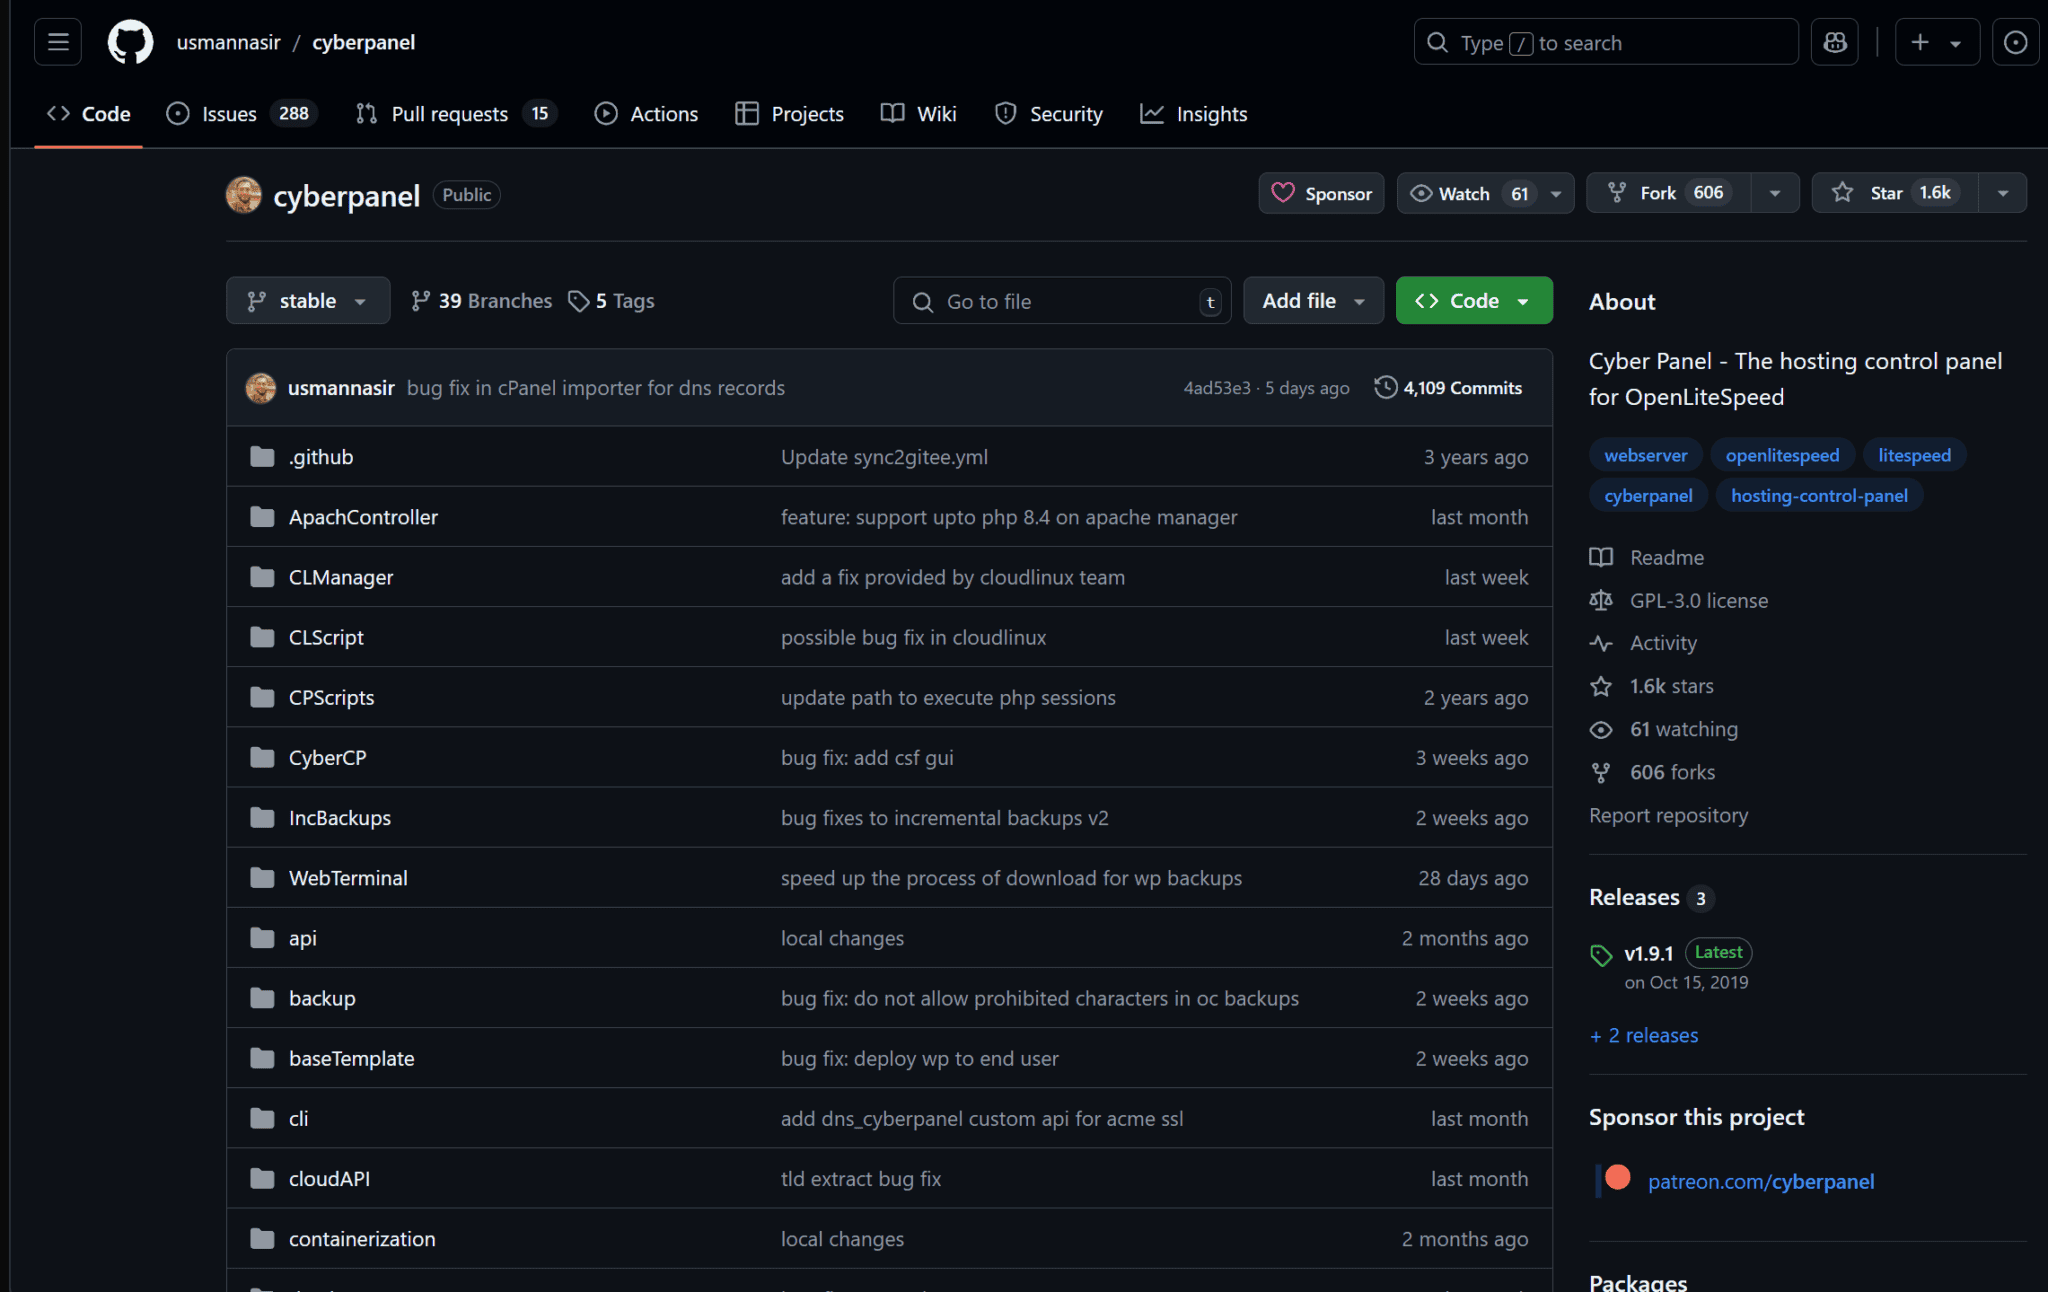Open 'tld extract bug fix' commit
This screenshot has width=2048, height=1292.
[860, 1178]
